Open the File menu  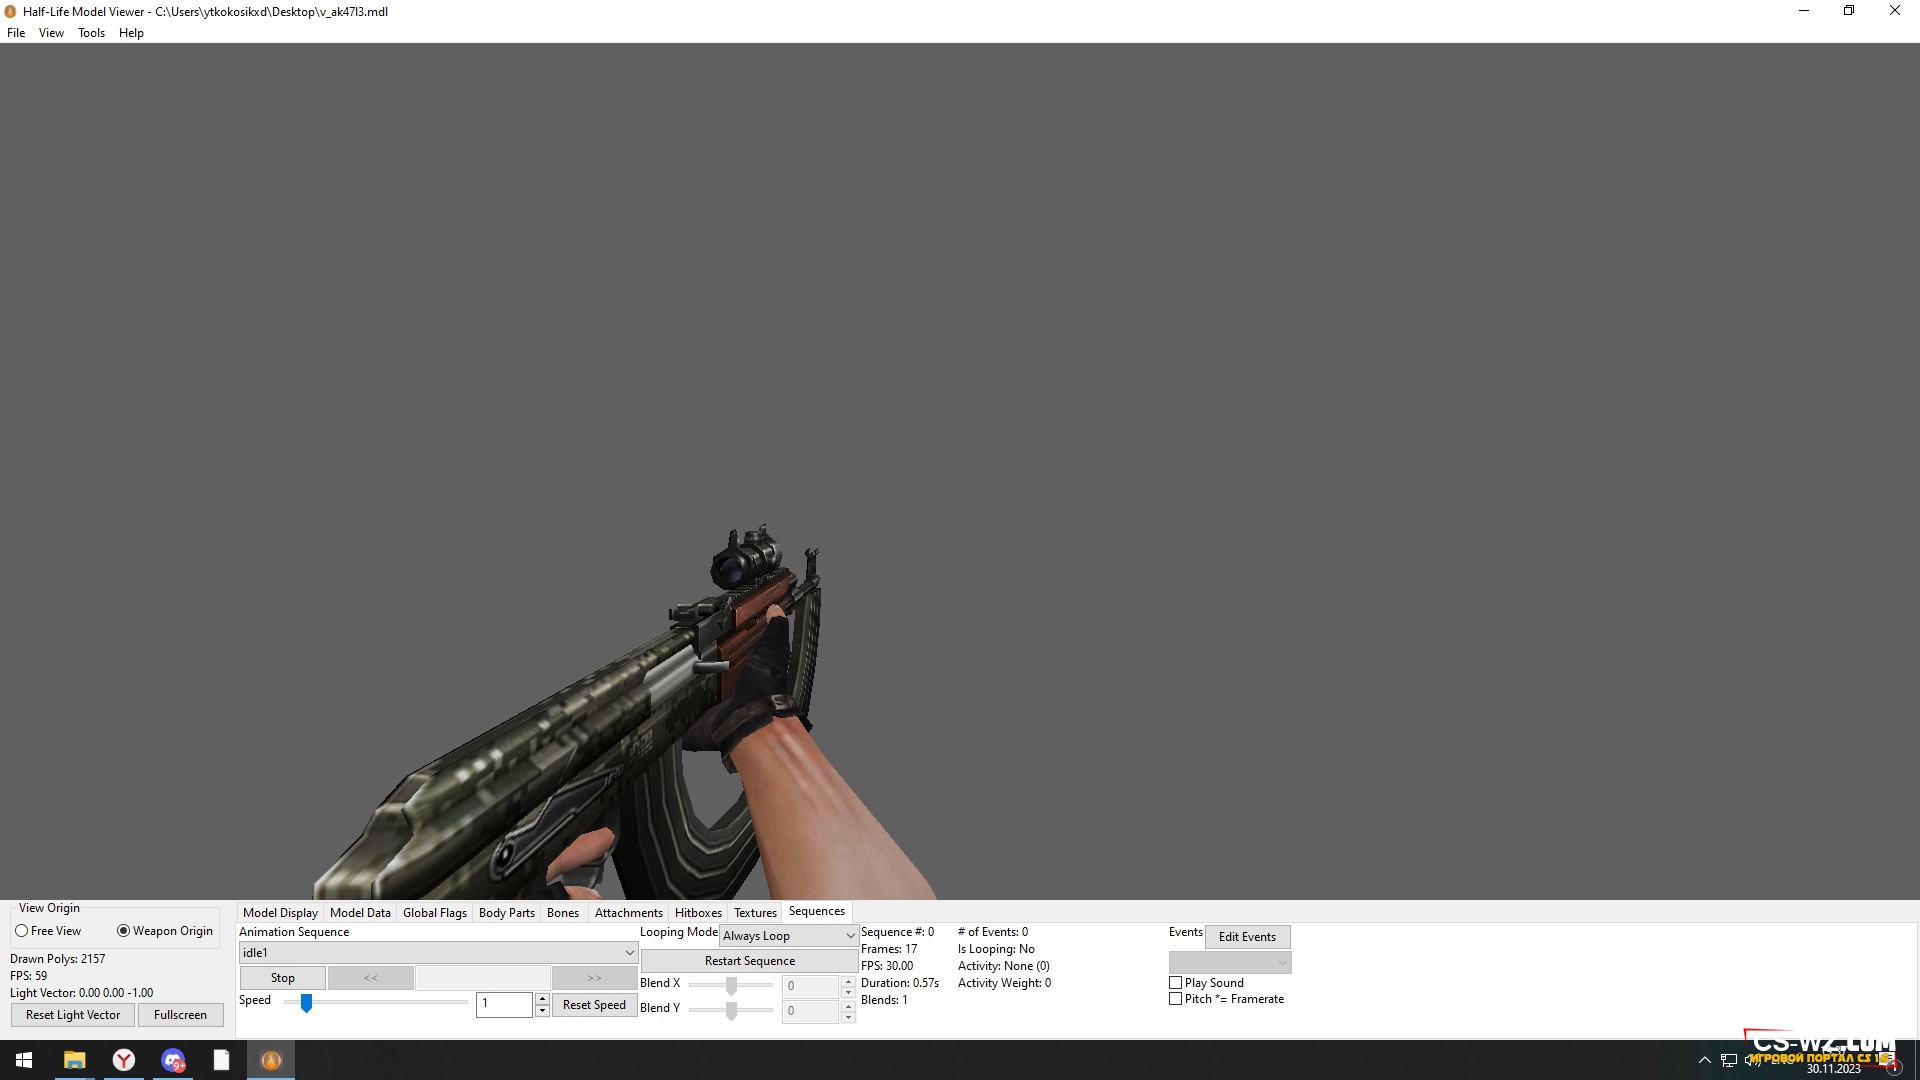pyautogui.click(x=16, y=33)
